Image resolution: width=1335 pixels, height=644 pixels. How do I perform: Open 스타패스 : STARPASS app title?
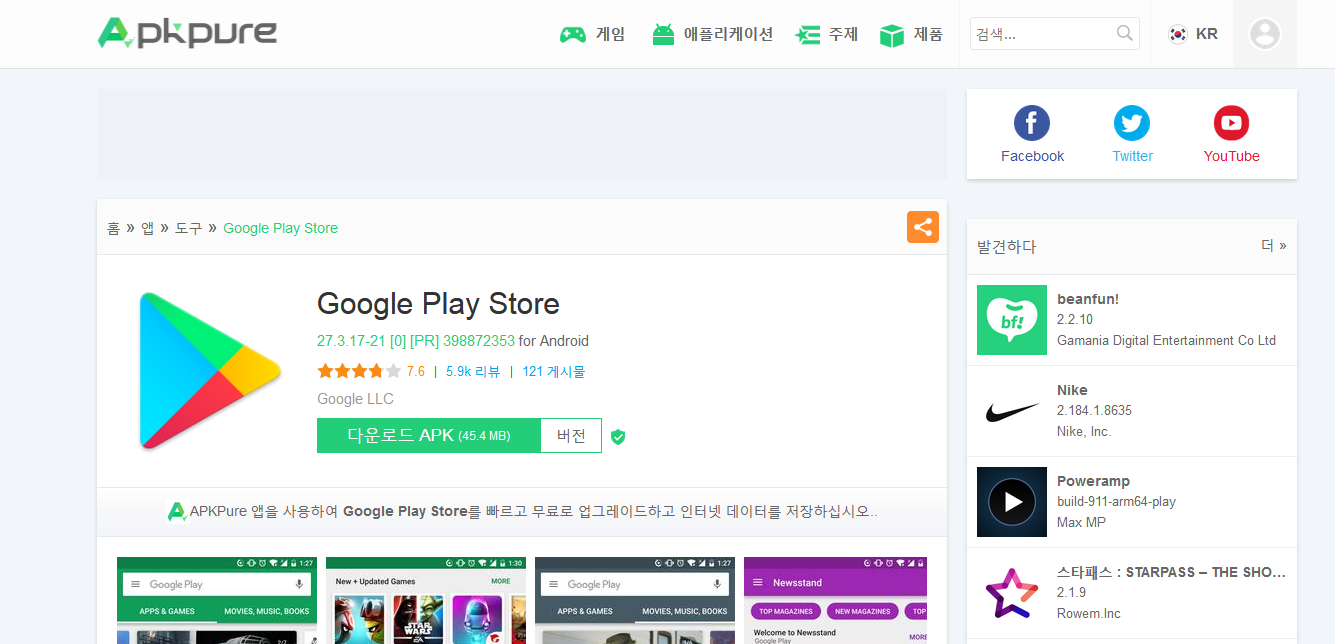1172,572
